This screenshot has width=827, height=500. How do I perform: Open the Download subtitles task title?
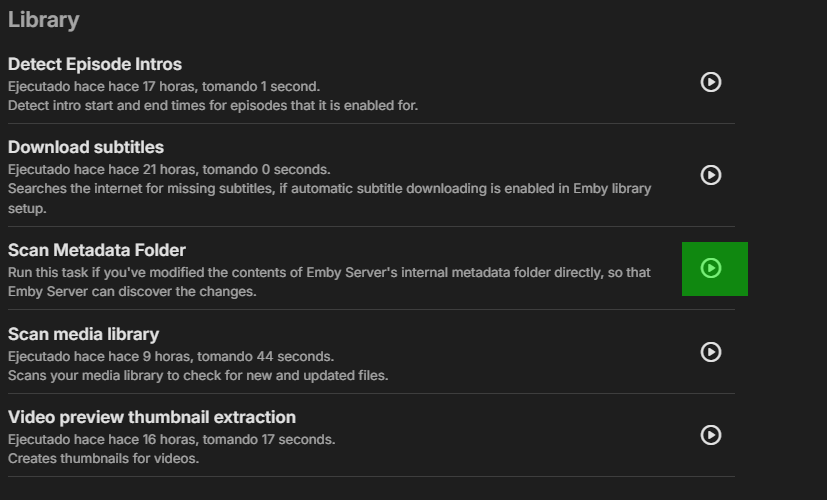click(x=86, y=148)
